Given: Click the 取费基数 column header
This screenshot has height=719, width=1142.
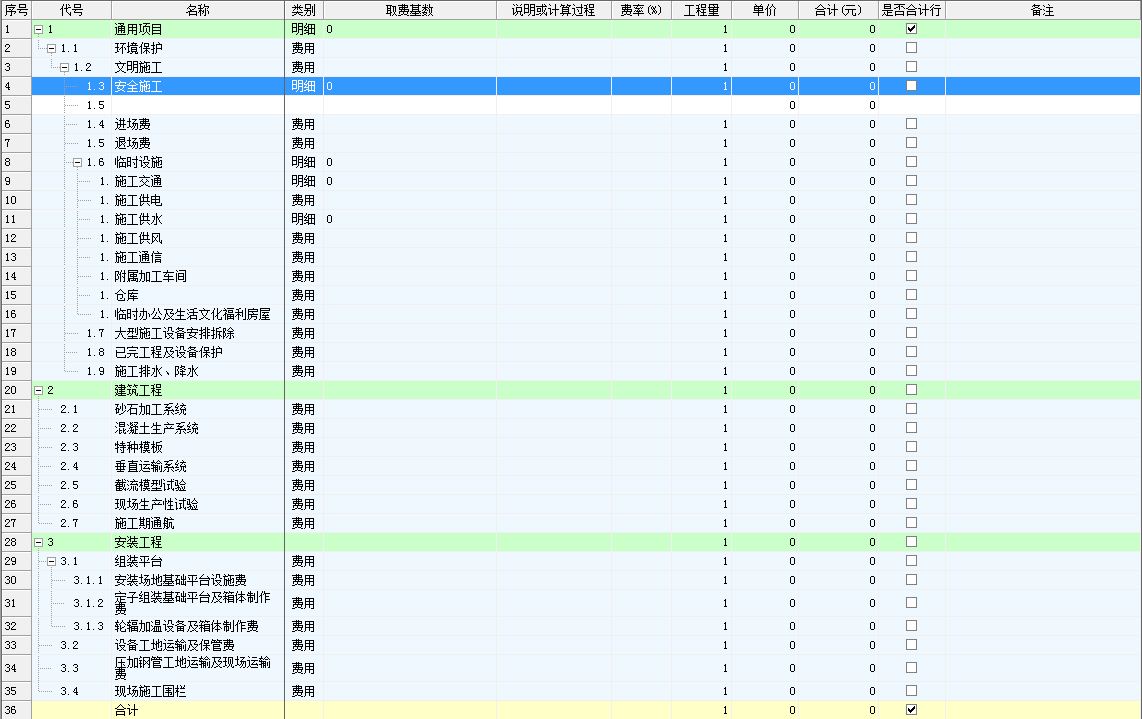Looking at the screenshot, I should point(409,10).
